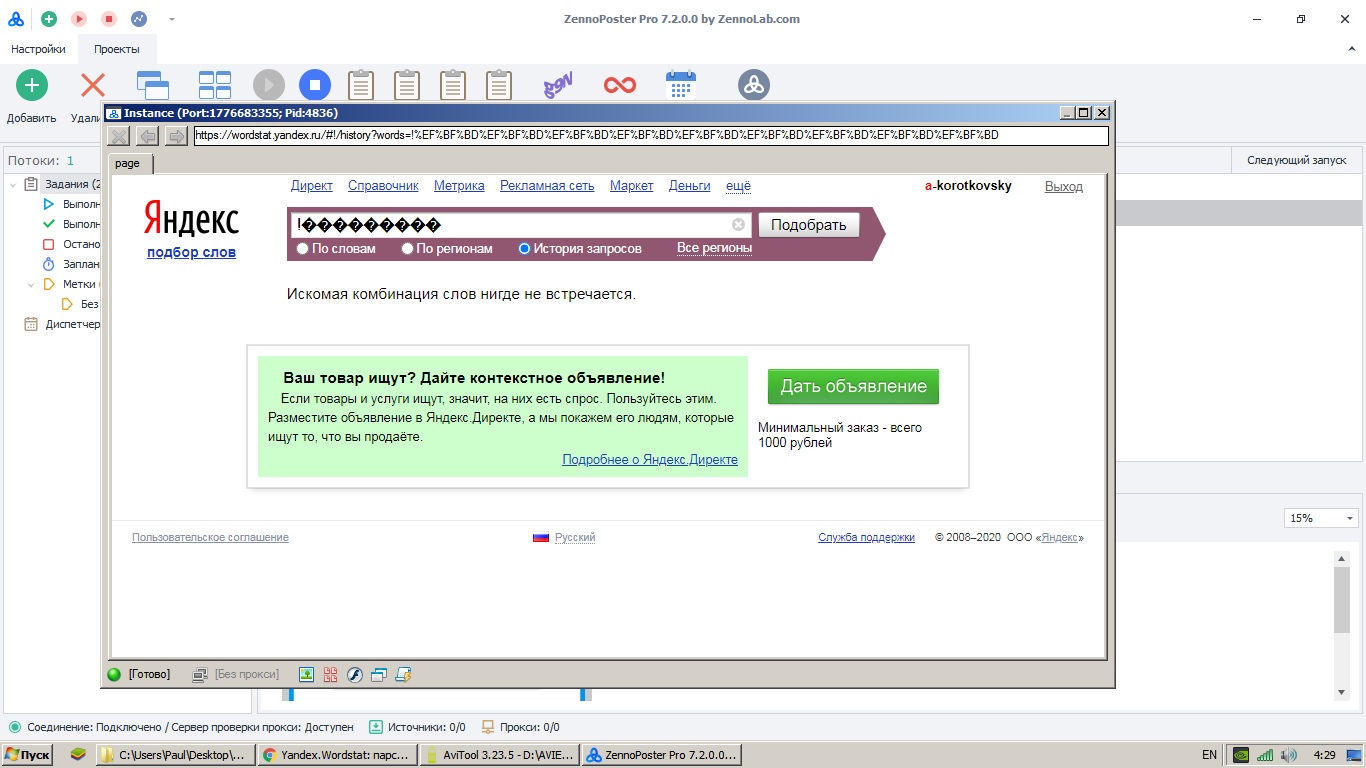The image size is (1366, 768).
Task: Click the red grid icon in Instance status bar
Action: (330, 674)
